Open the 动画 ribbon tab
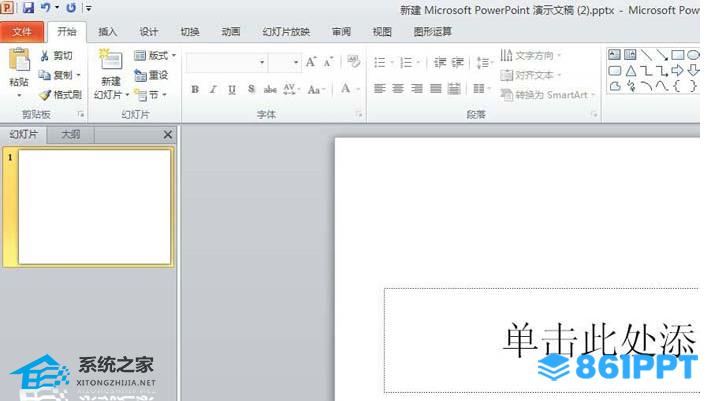The image size is (708, 401). pyautogui.click(x=231, y=32)
